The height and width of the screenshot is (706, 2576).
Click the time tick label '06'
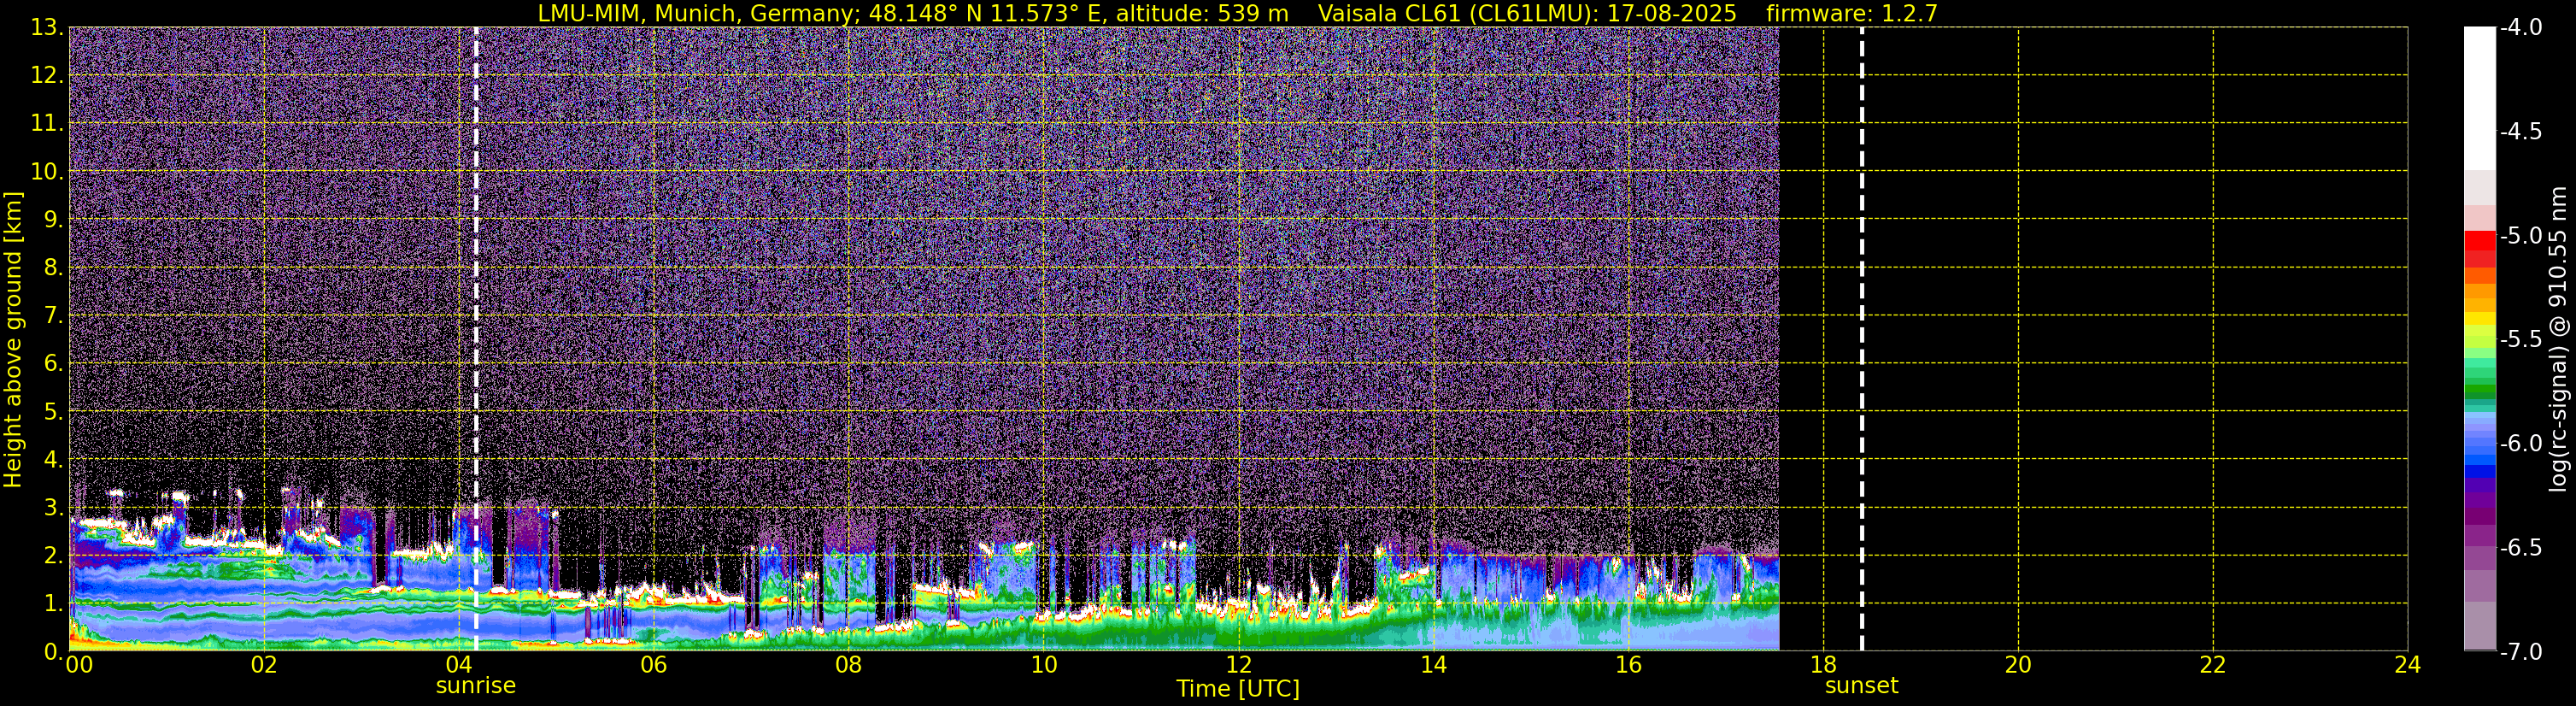[653, 665]
